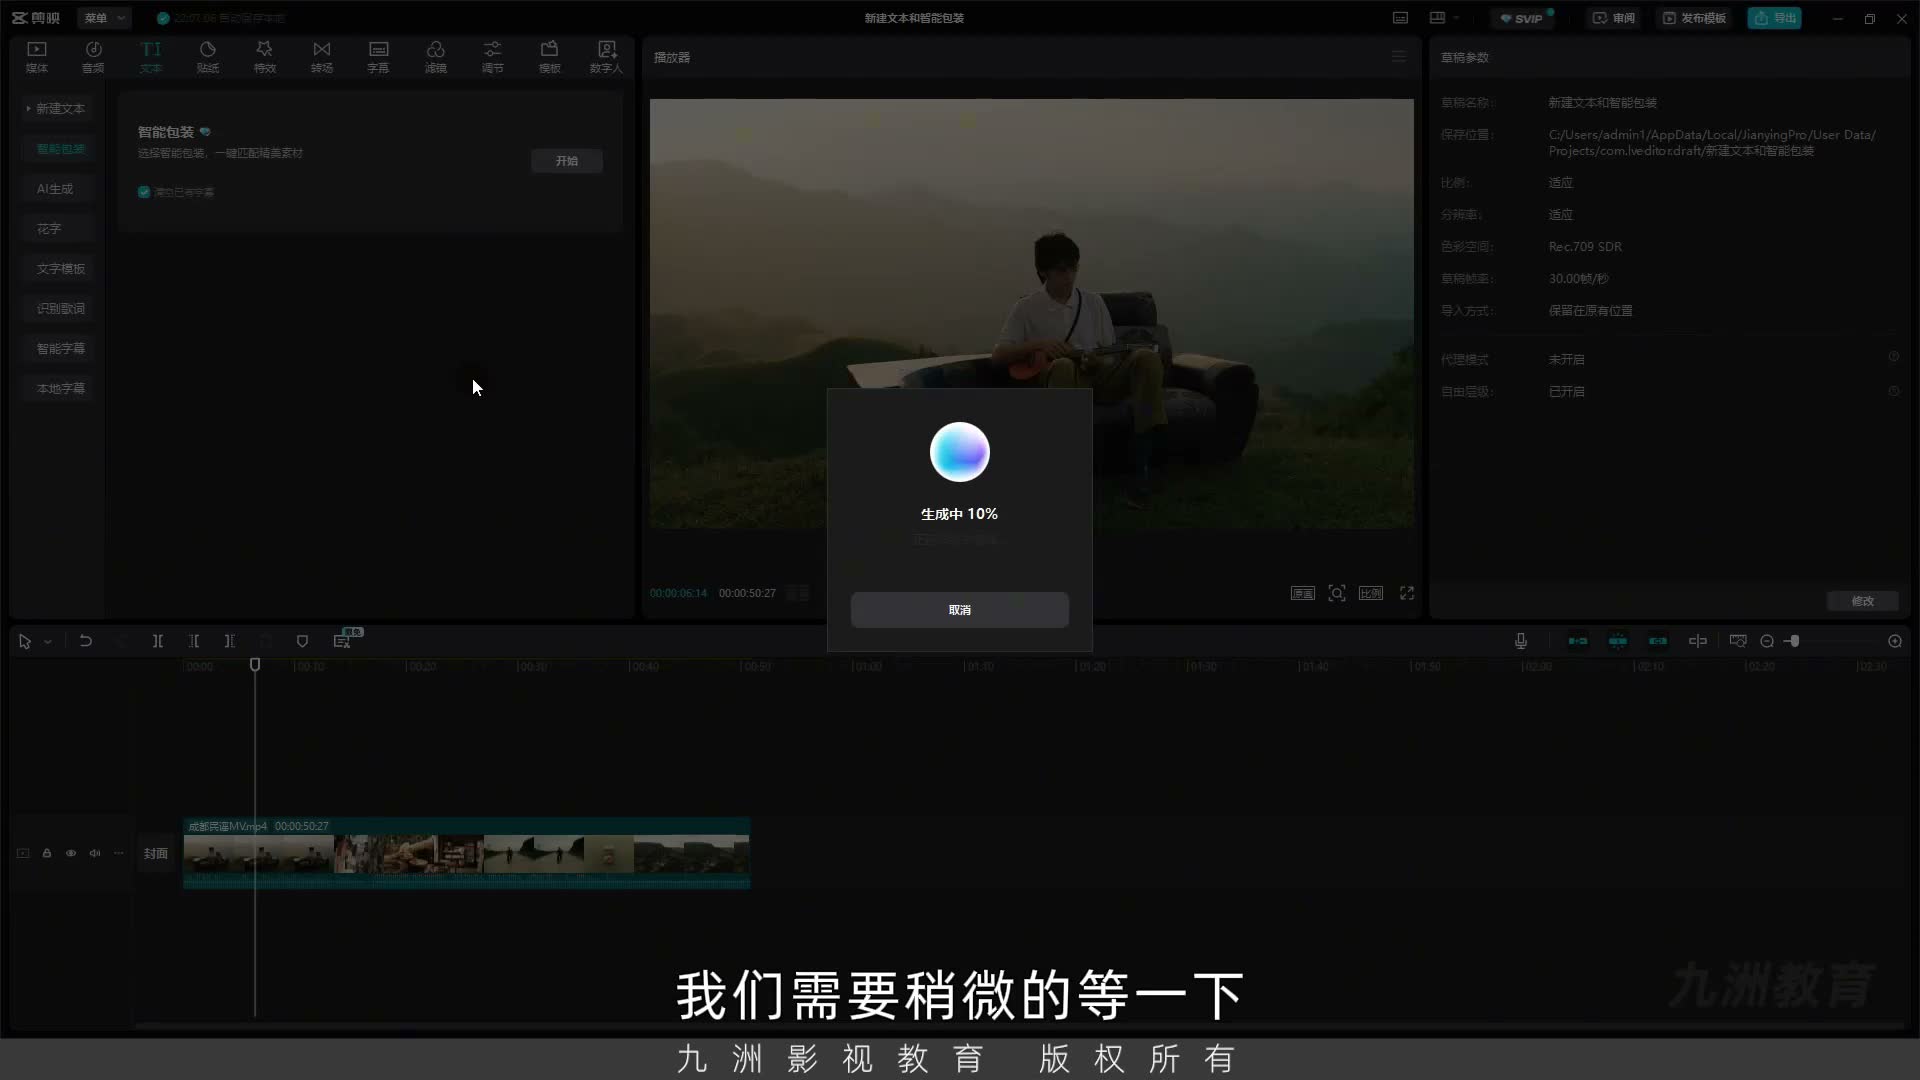Open the 模板 templates tab
Screen dimensions: 1920x1080
[549, 57]
